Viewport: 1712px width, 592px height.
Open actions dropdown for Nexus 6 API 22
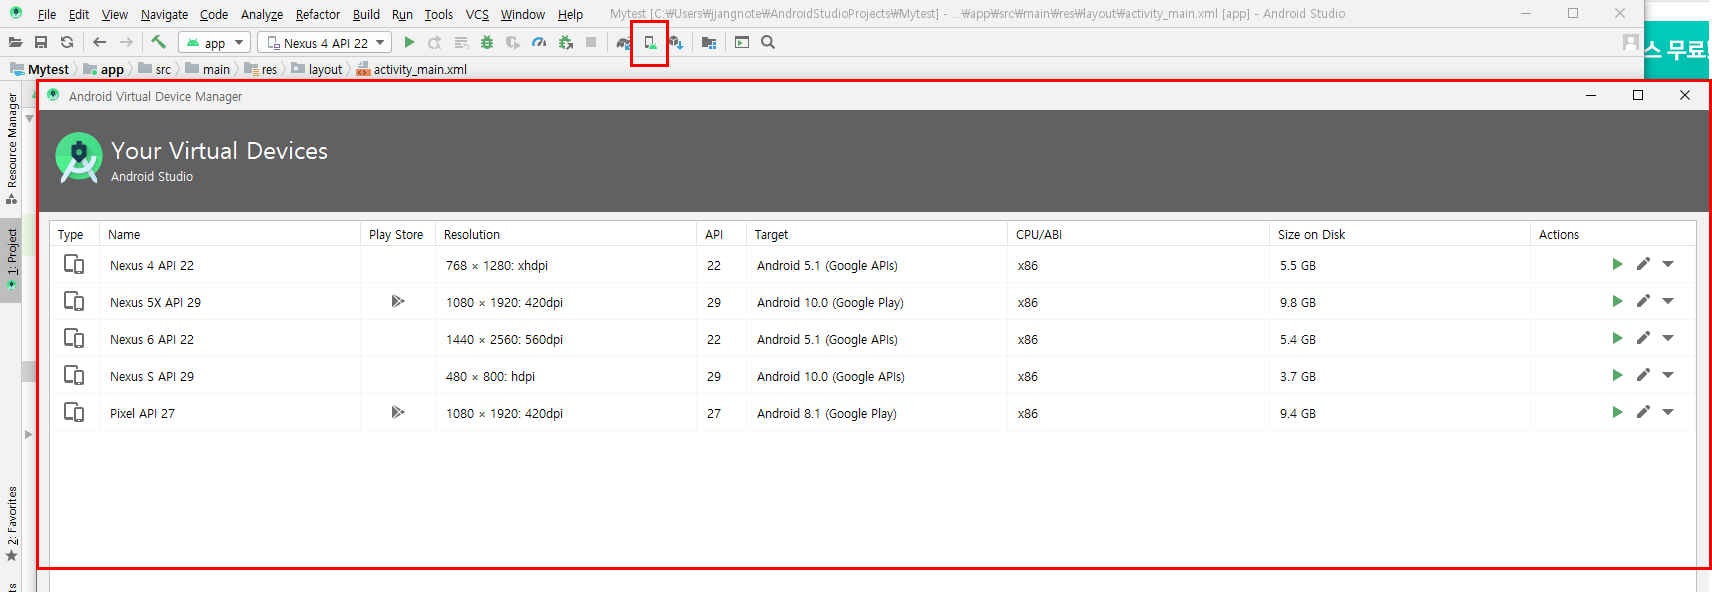[1668, 338]
